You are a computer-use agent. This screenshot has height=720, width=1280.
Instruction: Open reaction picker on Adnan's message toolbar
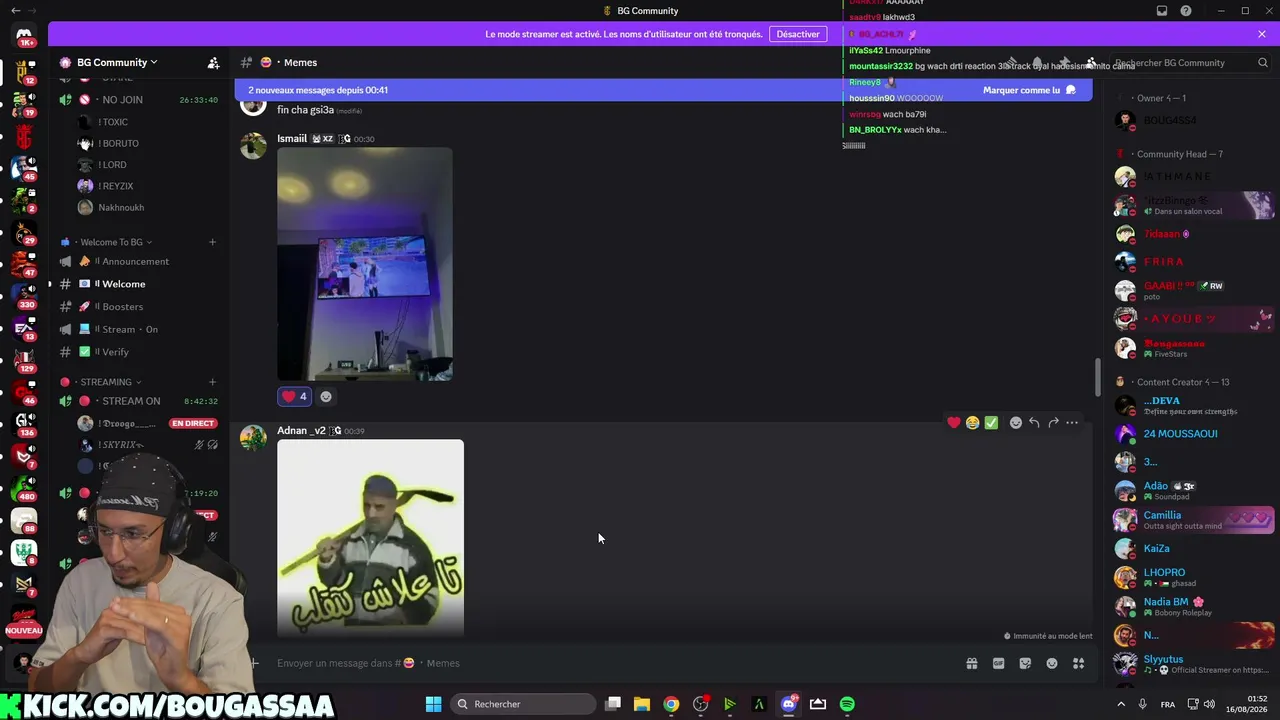coord(1016,423)
